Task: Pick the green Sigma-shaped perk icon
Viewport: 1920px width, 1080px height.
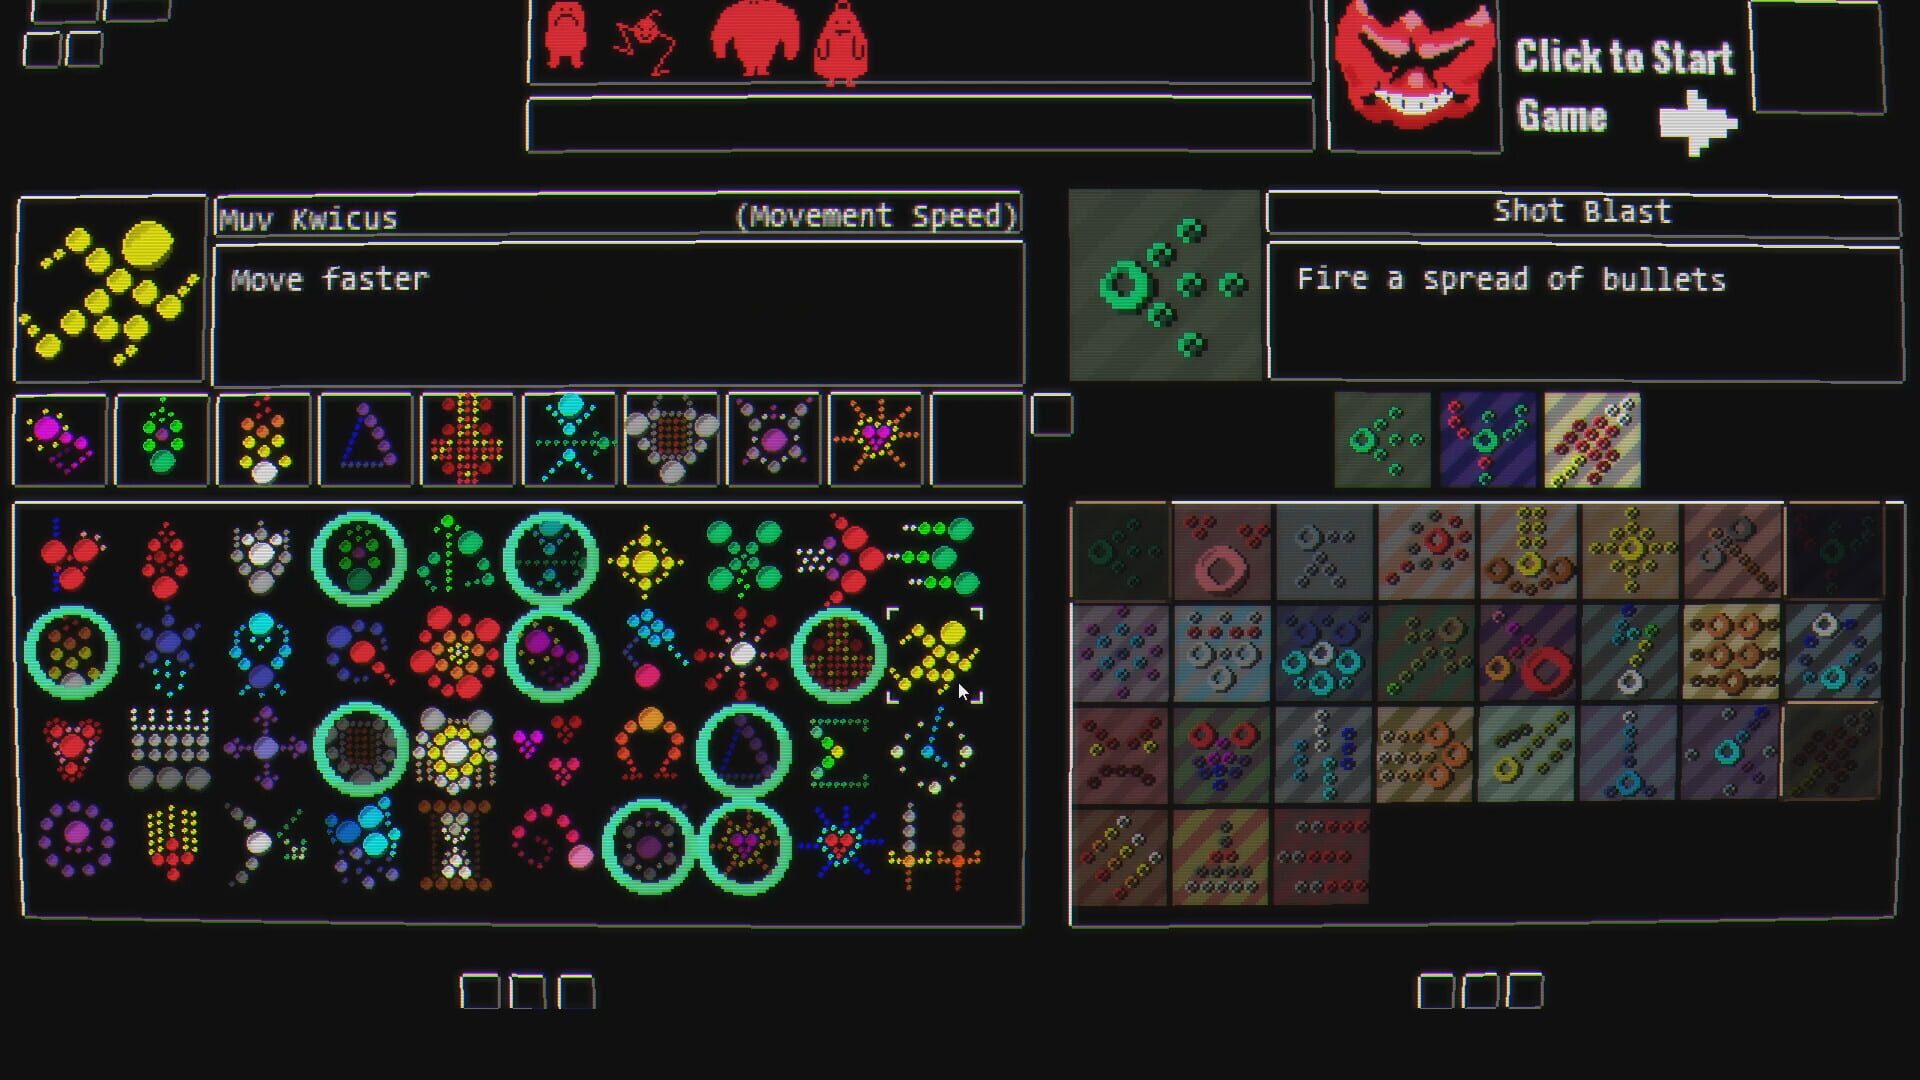Action: click(838, 751)
